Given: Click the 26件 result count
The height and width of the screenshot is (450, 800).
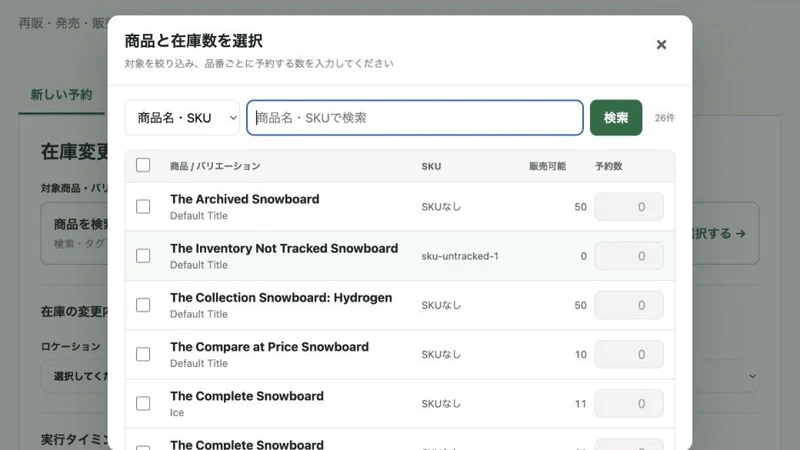Looking at the screenshot, I should pyautogui.click(x=665, y=118).
